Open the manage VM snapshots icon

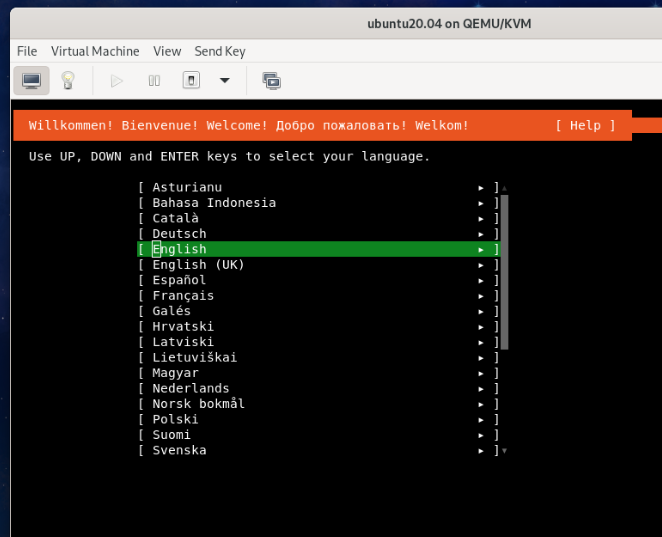271,80
